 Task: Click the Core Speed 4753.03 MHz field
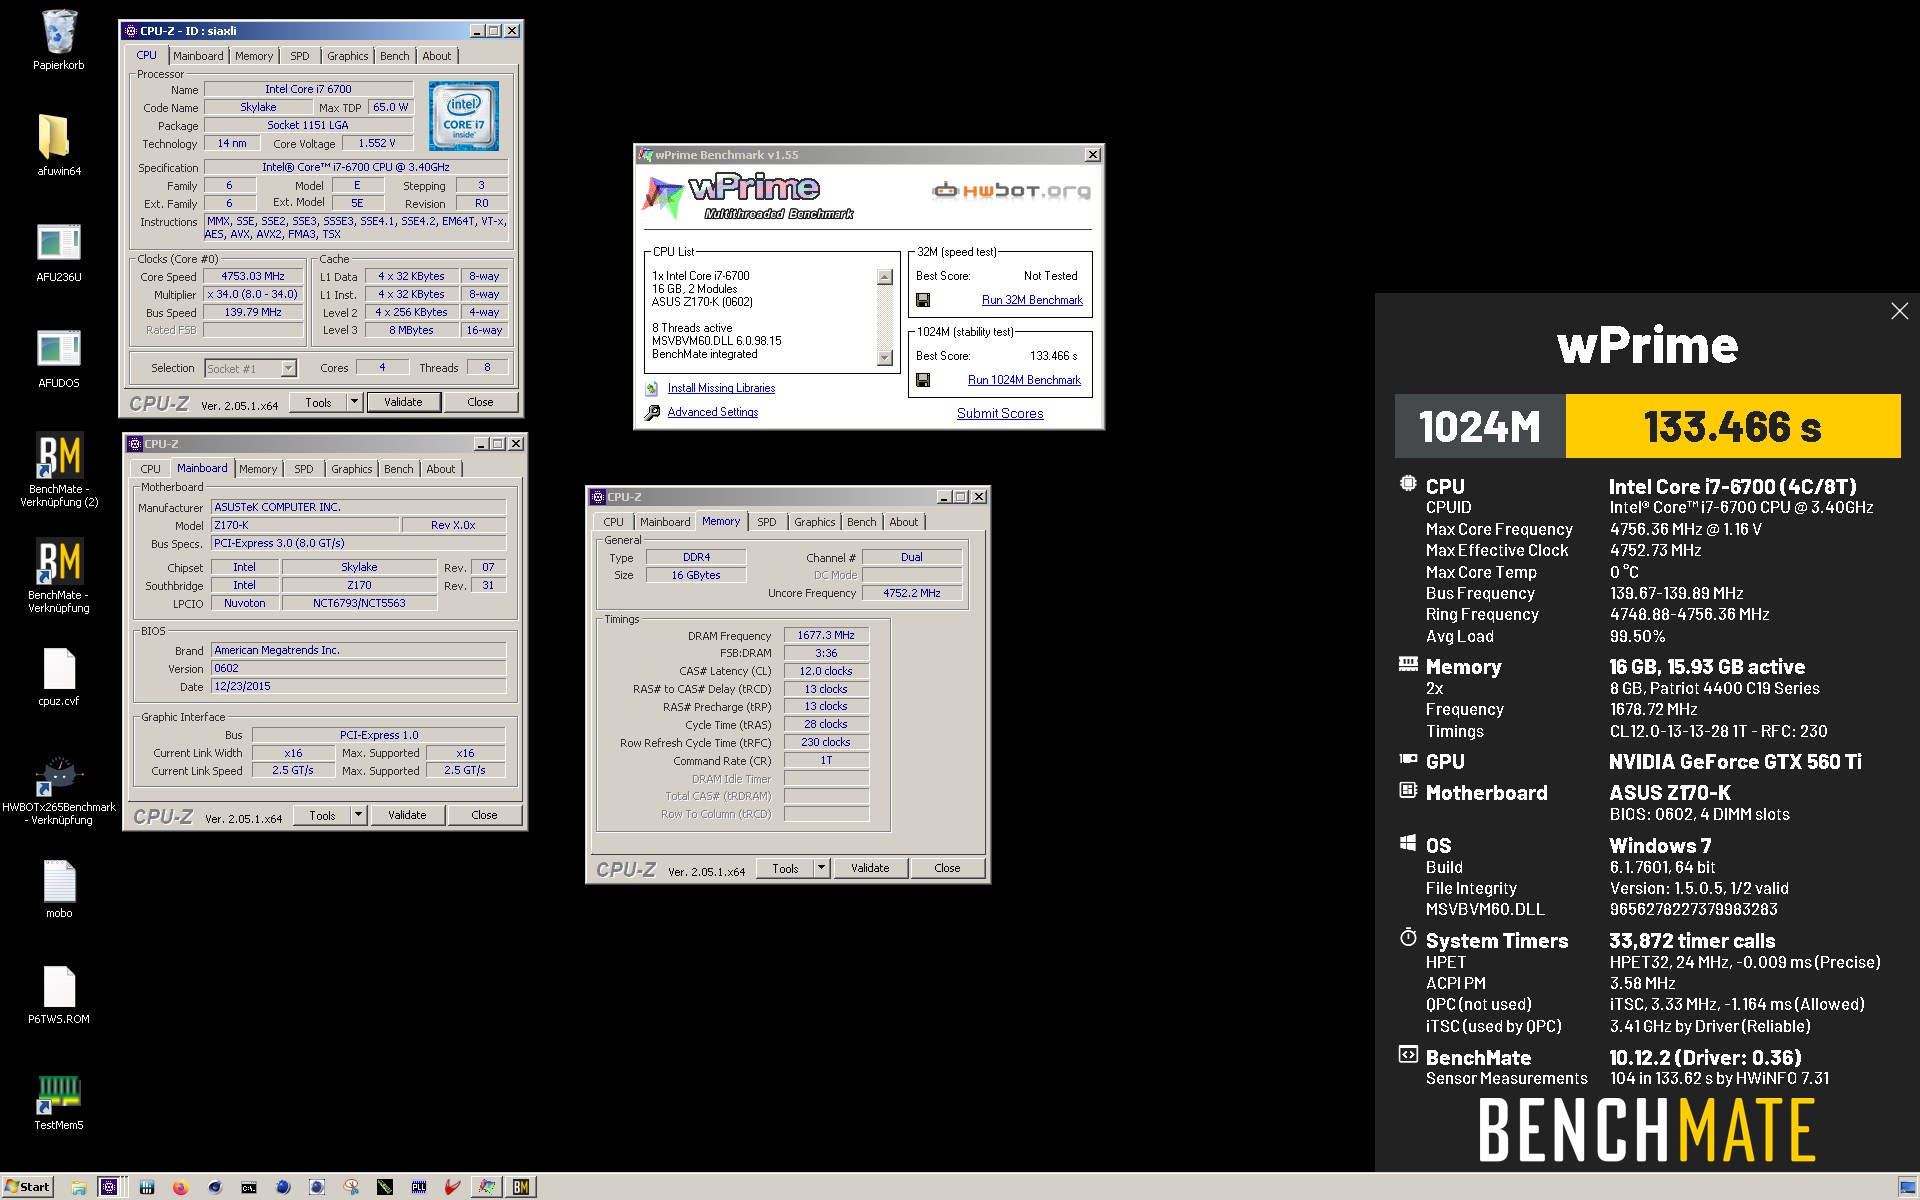(253, 277)
